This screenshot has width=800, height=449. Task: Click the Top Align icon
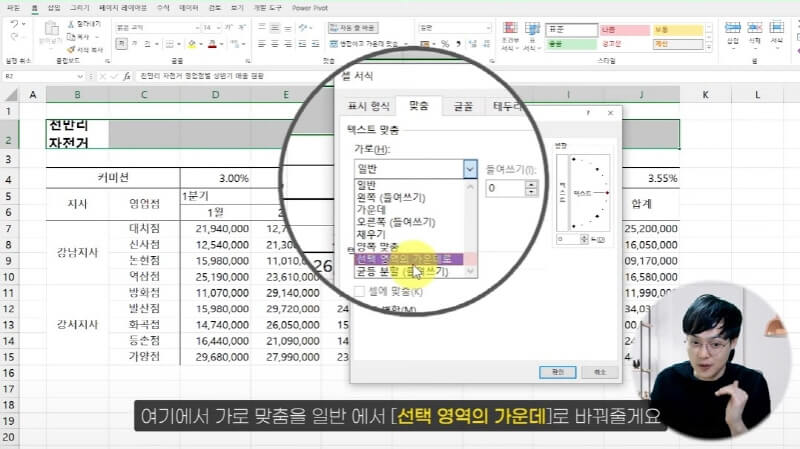[262, 28]
